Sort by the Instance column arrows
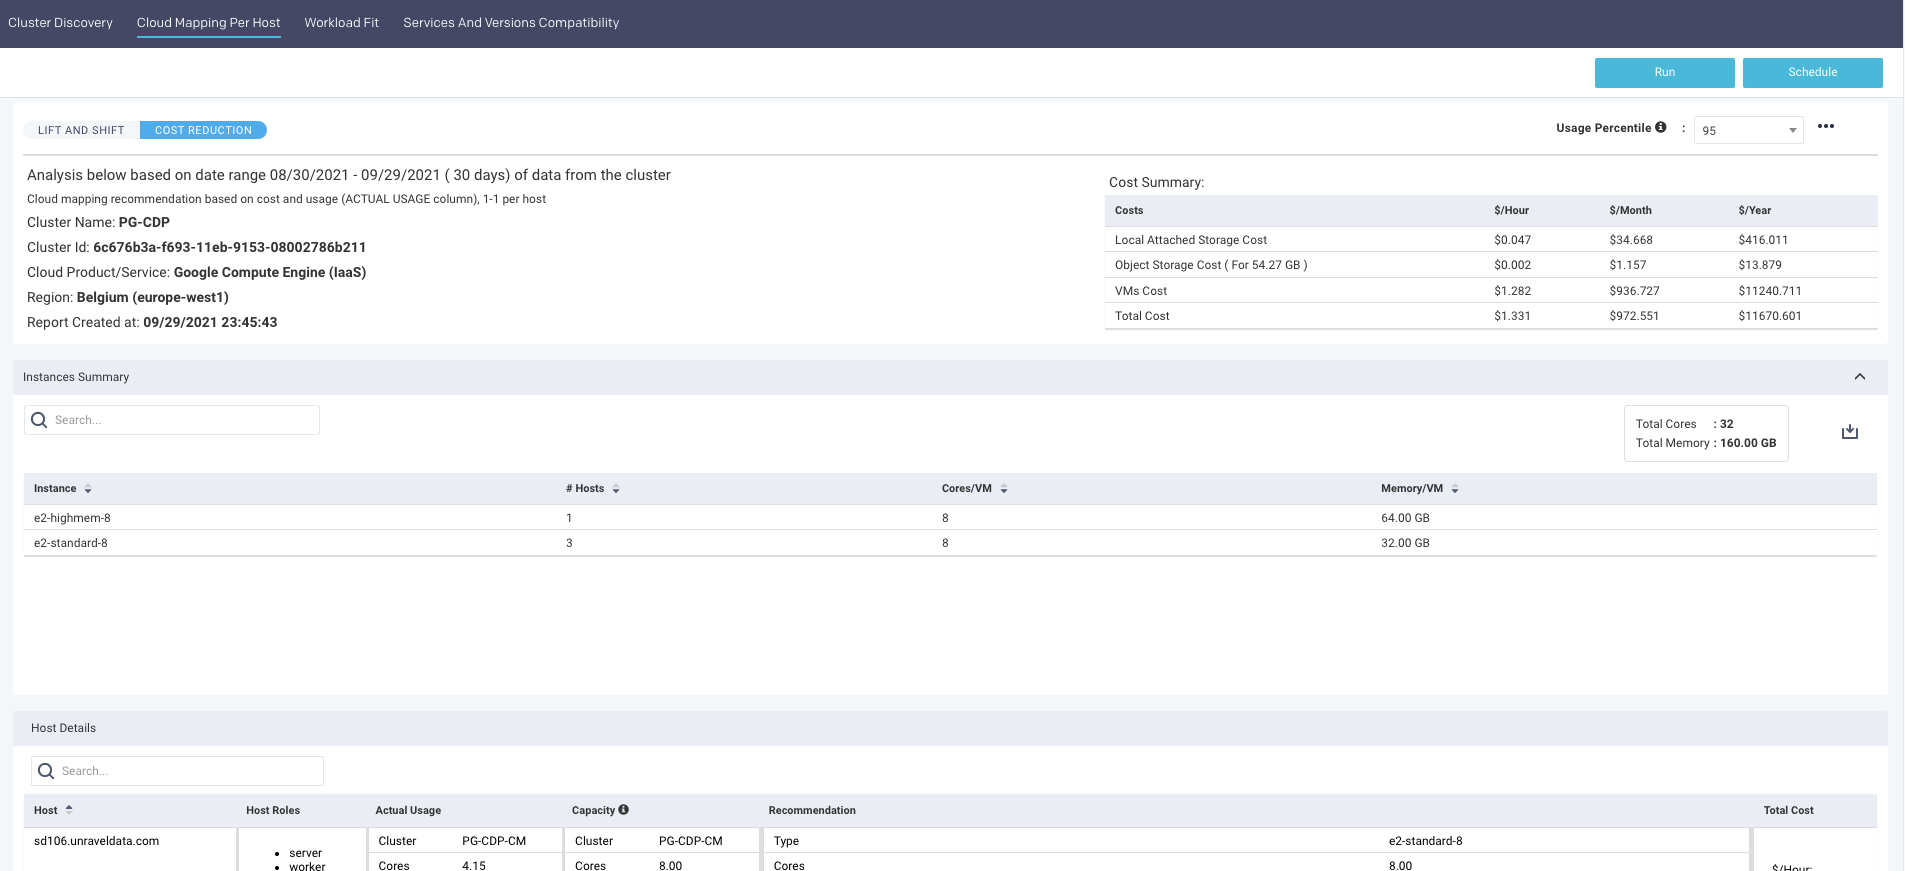The height and width of the screenshot is (871, 1905). coord(88,489)
